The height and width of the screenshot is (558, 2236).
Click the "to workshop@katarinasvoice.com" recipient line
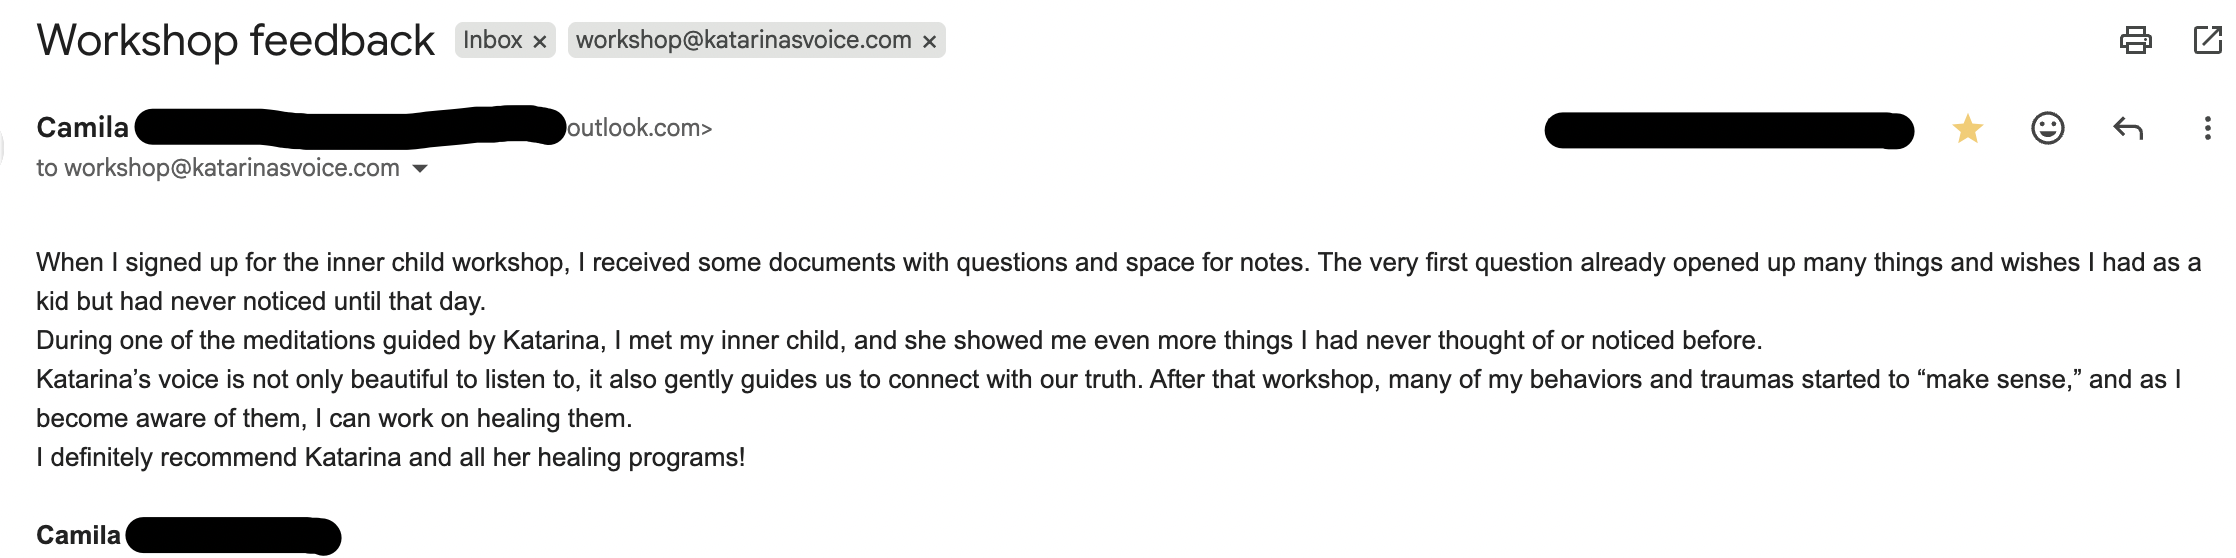[218, 168]
